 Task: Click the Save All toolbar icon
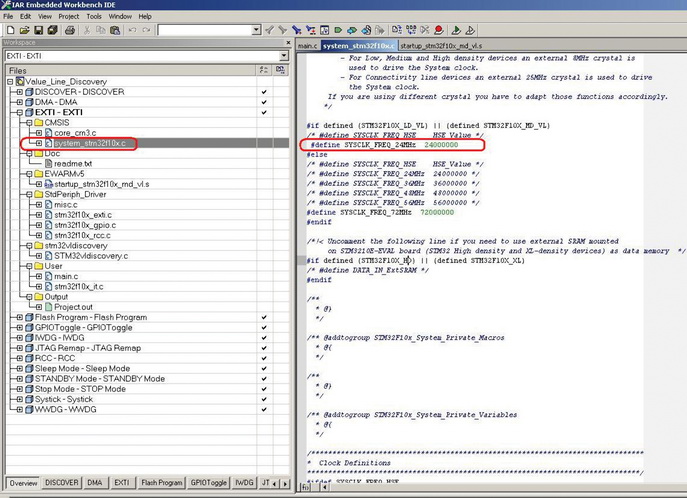tap(53, 30)
